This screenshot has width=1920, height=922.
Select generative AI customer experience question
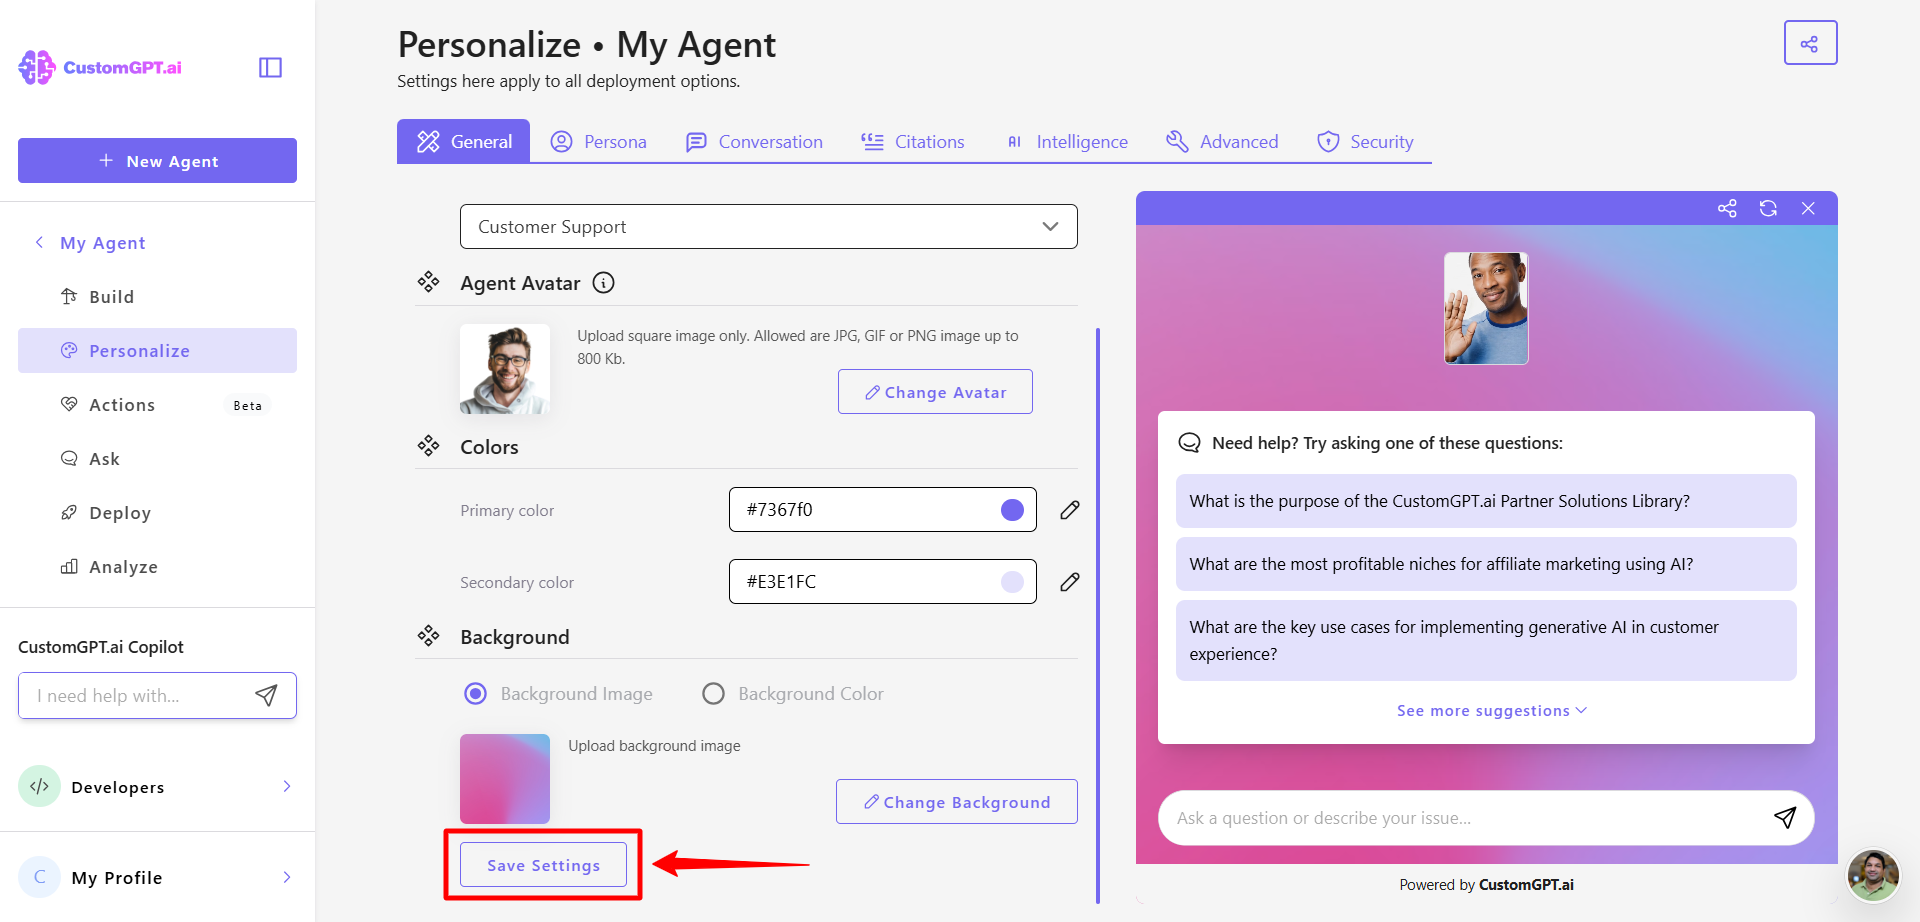1486,640
